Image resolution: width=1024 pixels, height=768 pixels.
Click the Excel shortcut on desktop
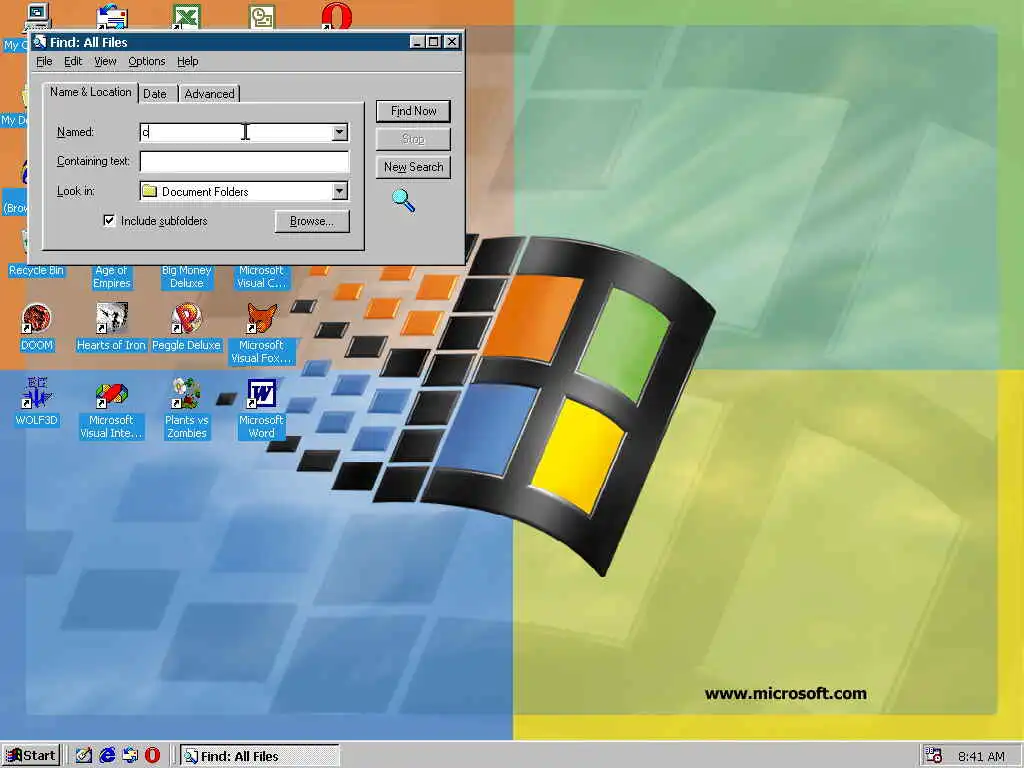(186, 16)
